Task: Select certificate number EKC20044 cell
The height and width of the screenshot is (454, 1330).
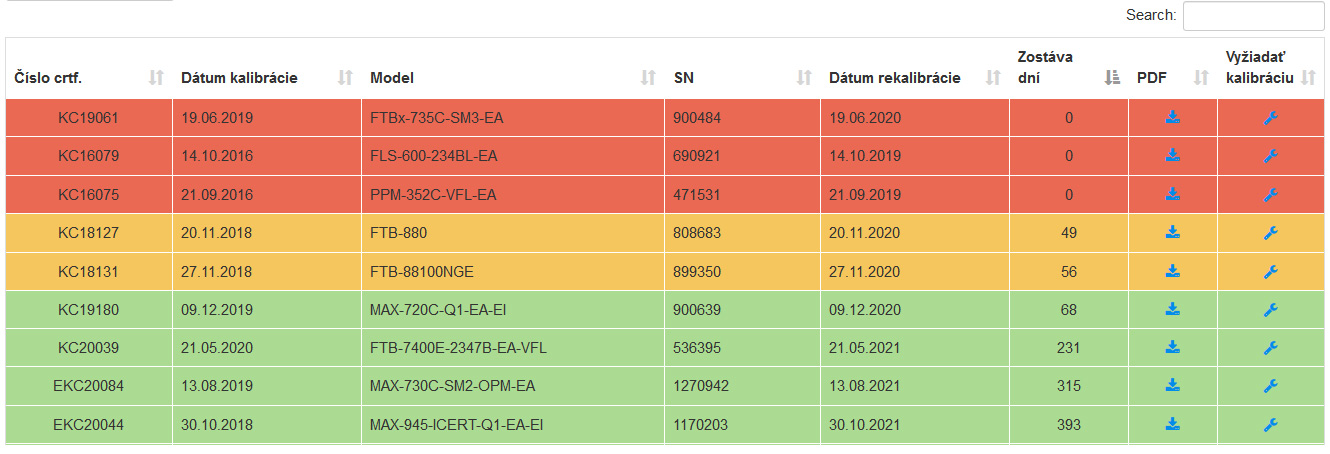Action: pyautogui.click(x=89, y=425)
